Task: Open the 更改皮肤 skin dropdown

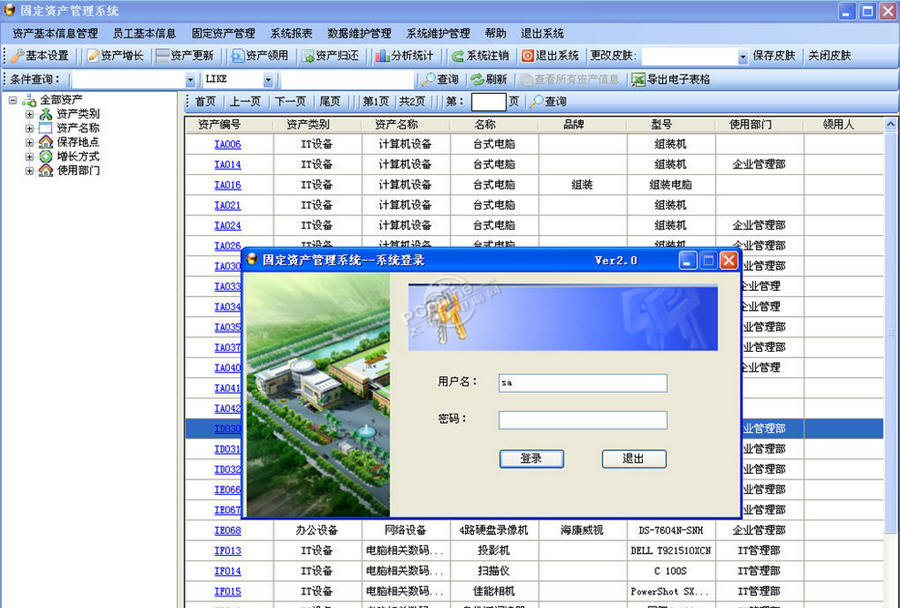Action: [x=743, y=56]
